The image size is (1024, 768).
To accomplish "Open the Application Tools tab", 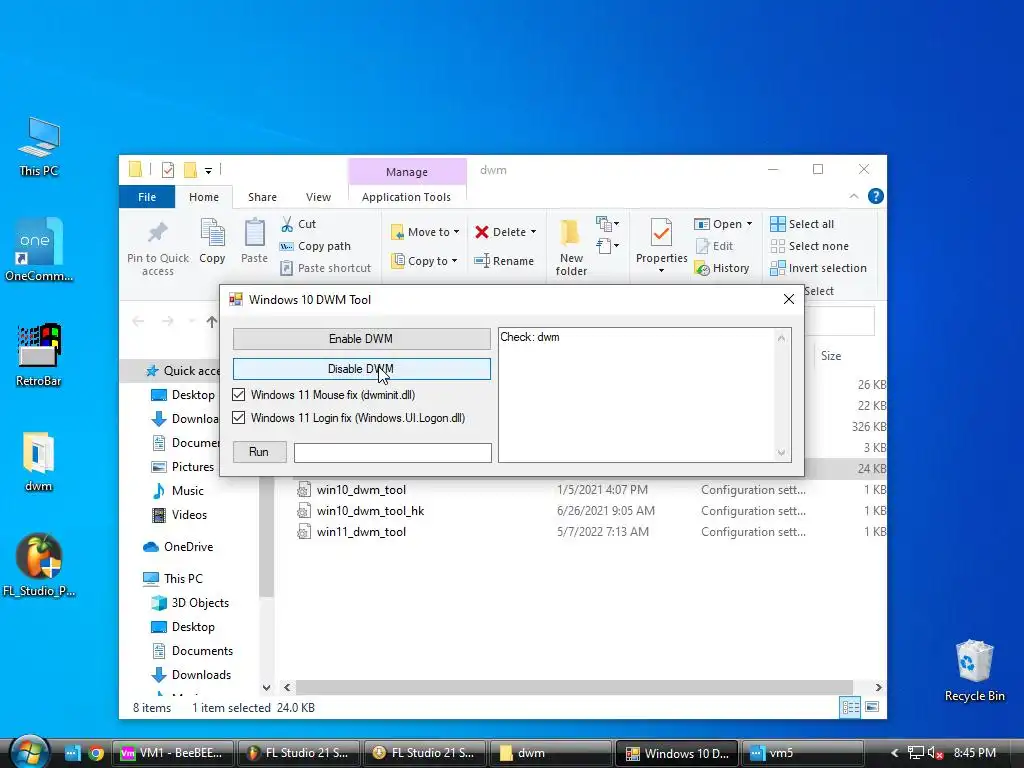I will click(x=406, y=197).
